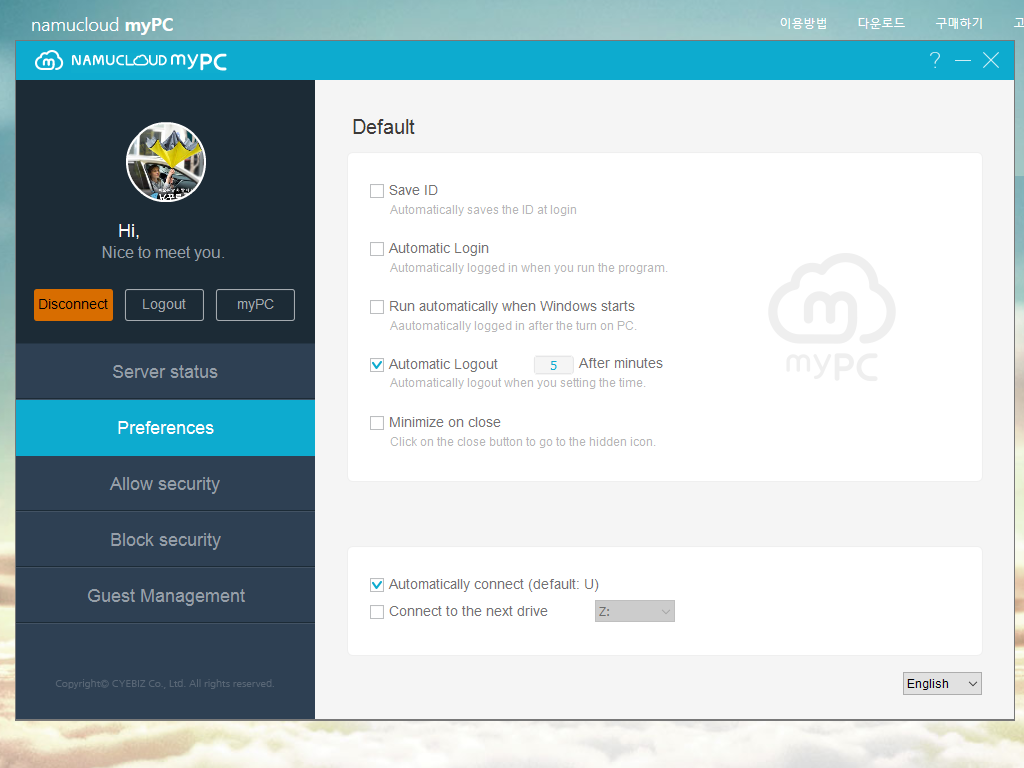
Task: Open the Guest Management section
Action: pyautogui.click(x=165, y=596)
